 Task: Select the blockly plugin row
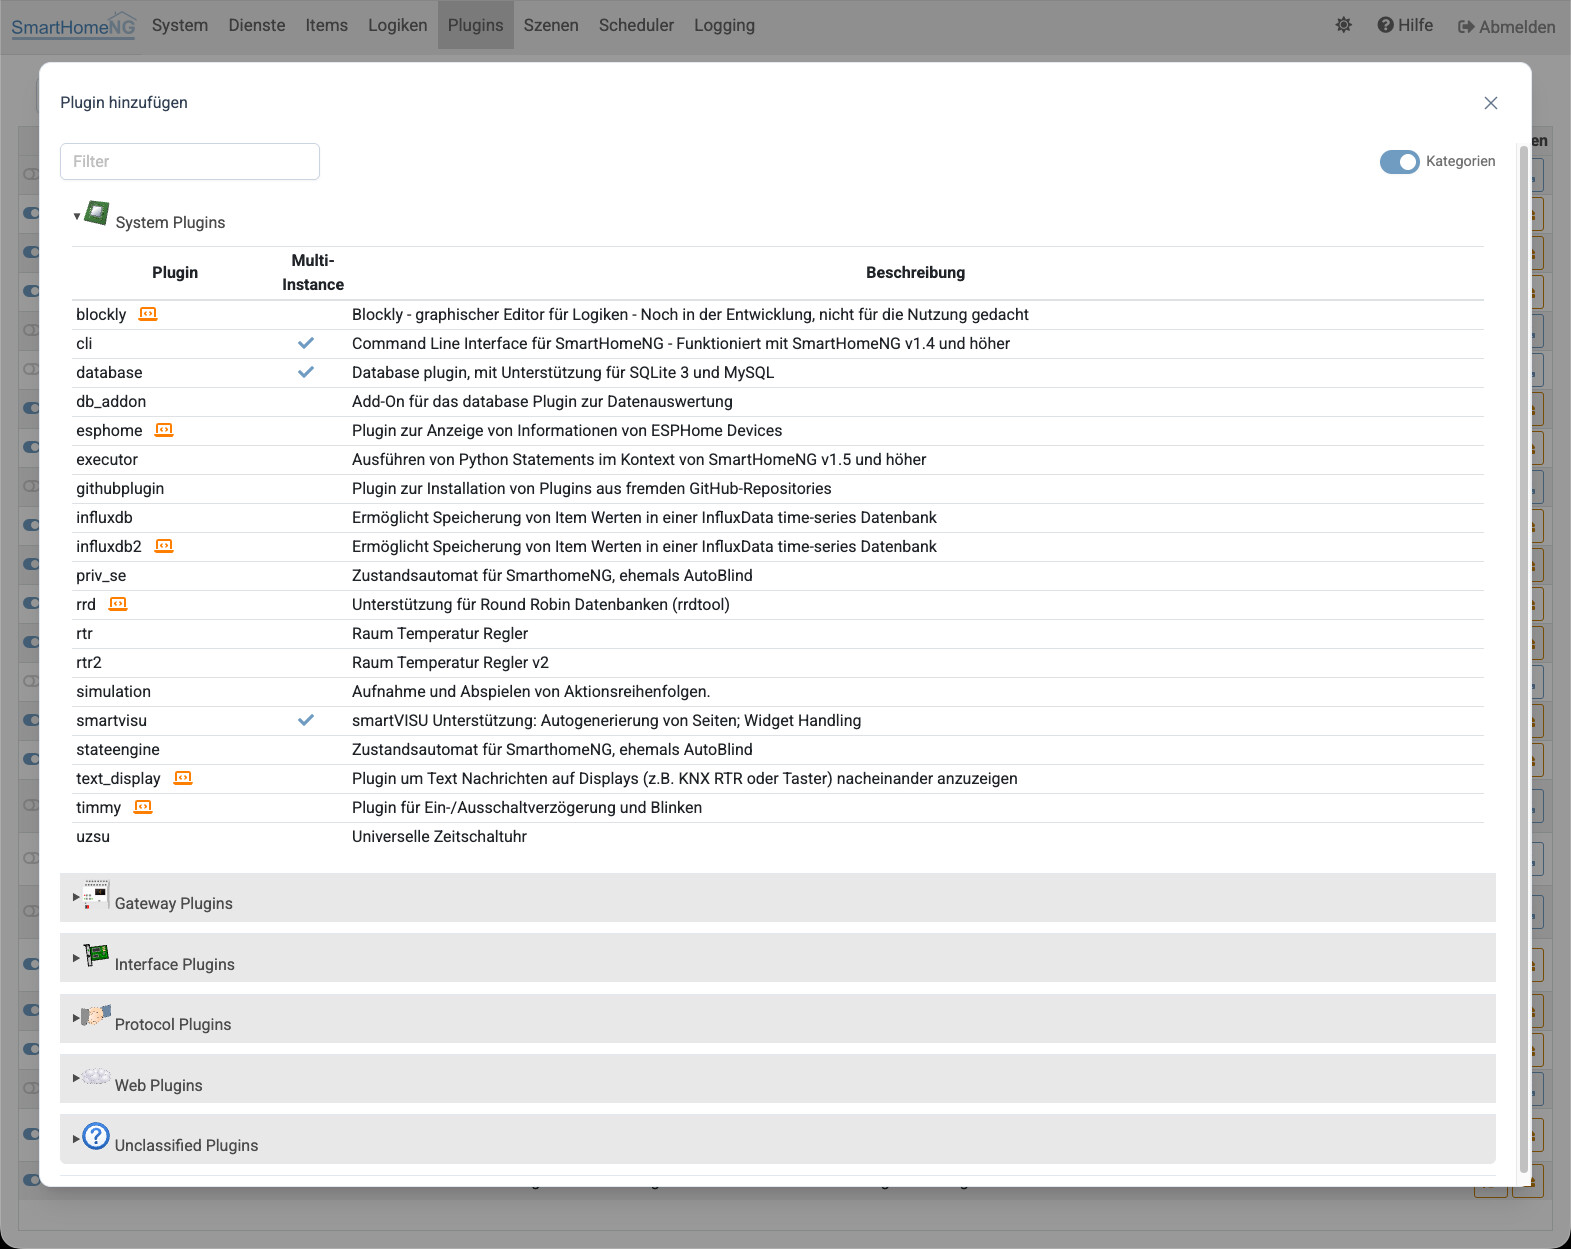[778, 314]
